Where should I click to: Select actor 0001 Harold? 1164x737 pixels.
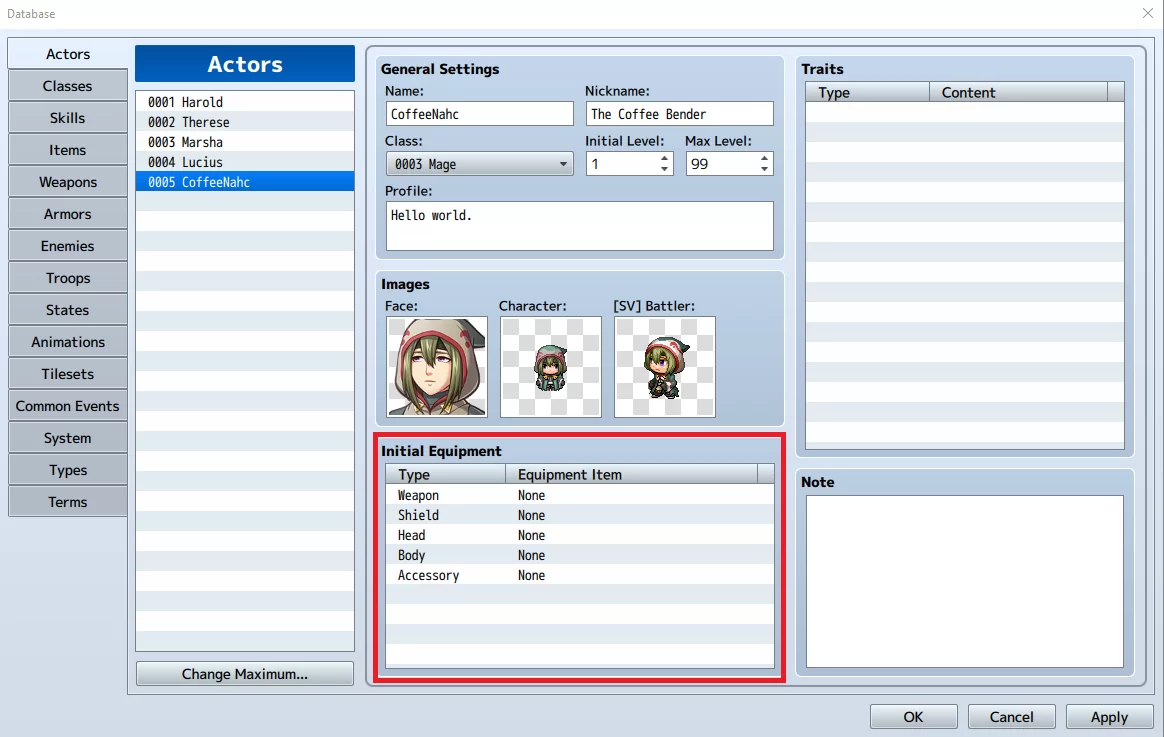[x=245, y=102]
